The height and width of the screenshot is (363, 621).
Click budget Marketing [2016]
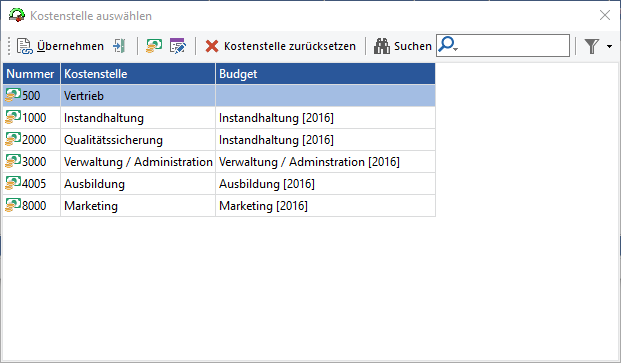coord(325,206)
